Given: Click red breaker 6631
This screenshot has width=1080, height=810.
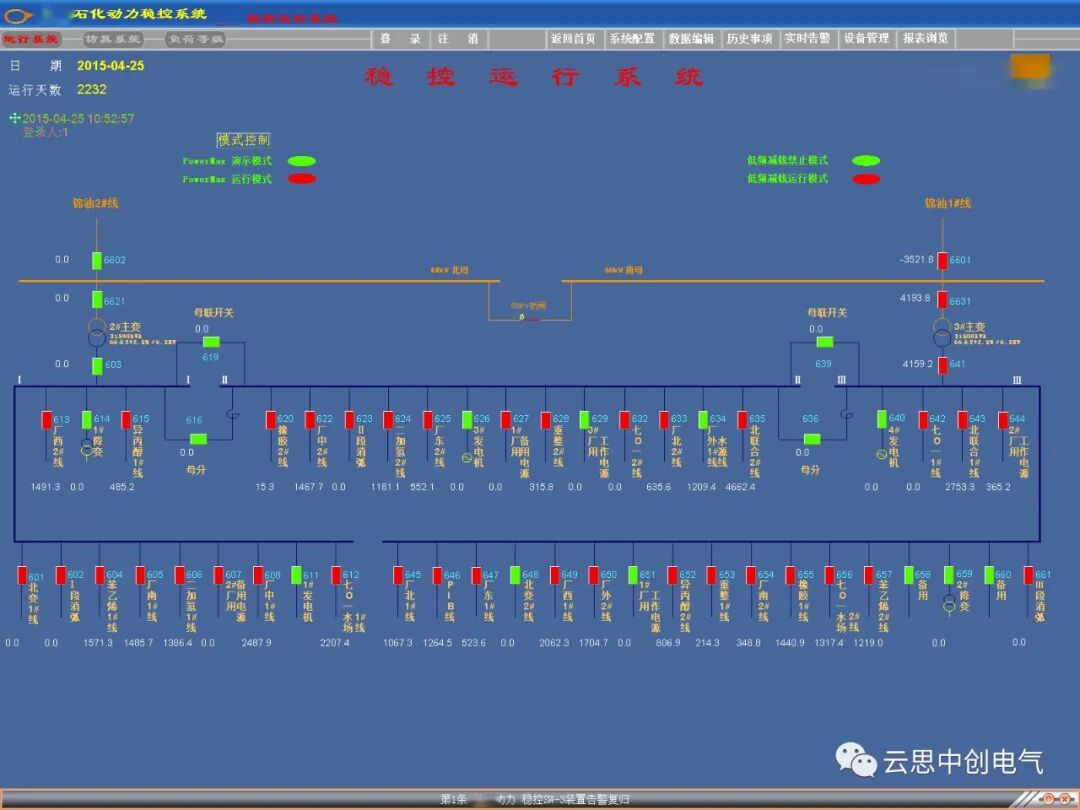Looking at the screenshot, I should pyautogui.click(x=942, y=300).
